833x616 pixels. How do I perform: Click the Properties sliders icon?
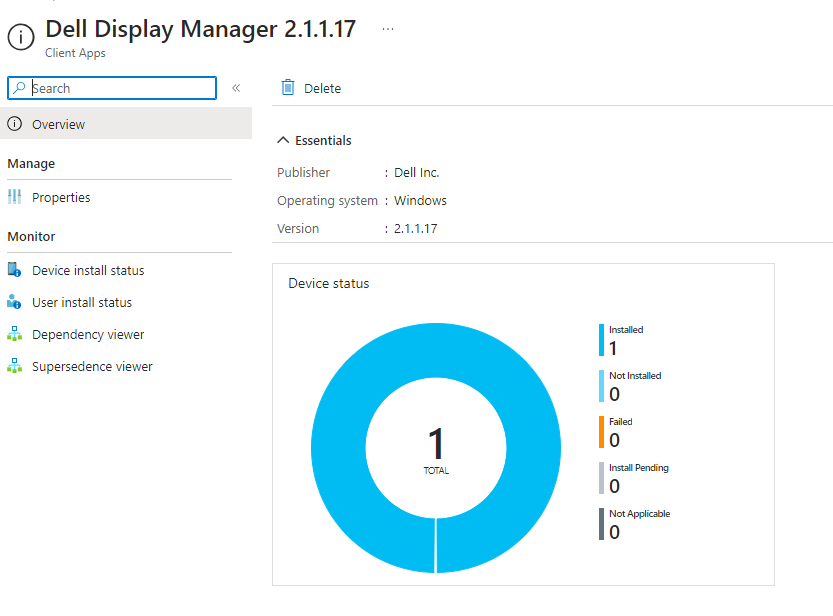pyautogui.click(x=14, y=197)
